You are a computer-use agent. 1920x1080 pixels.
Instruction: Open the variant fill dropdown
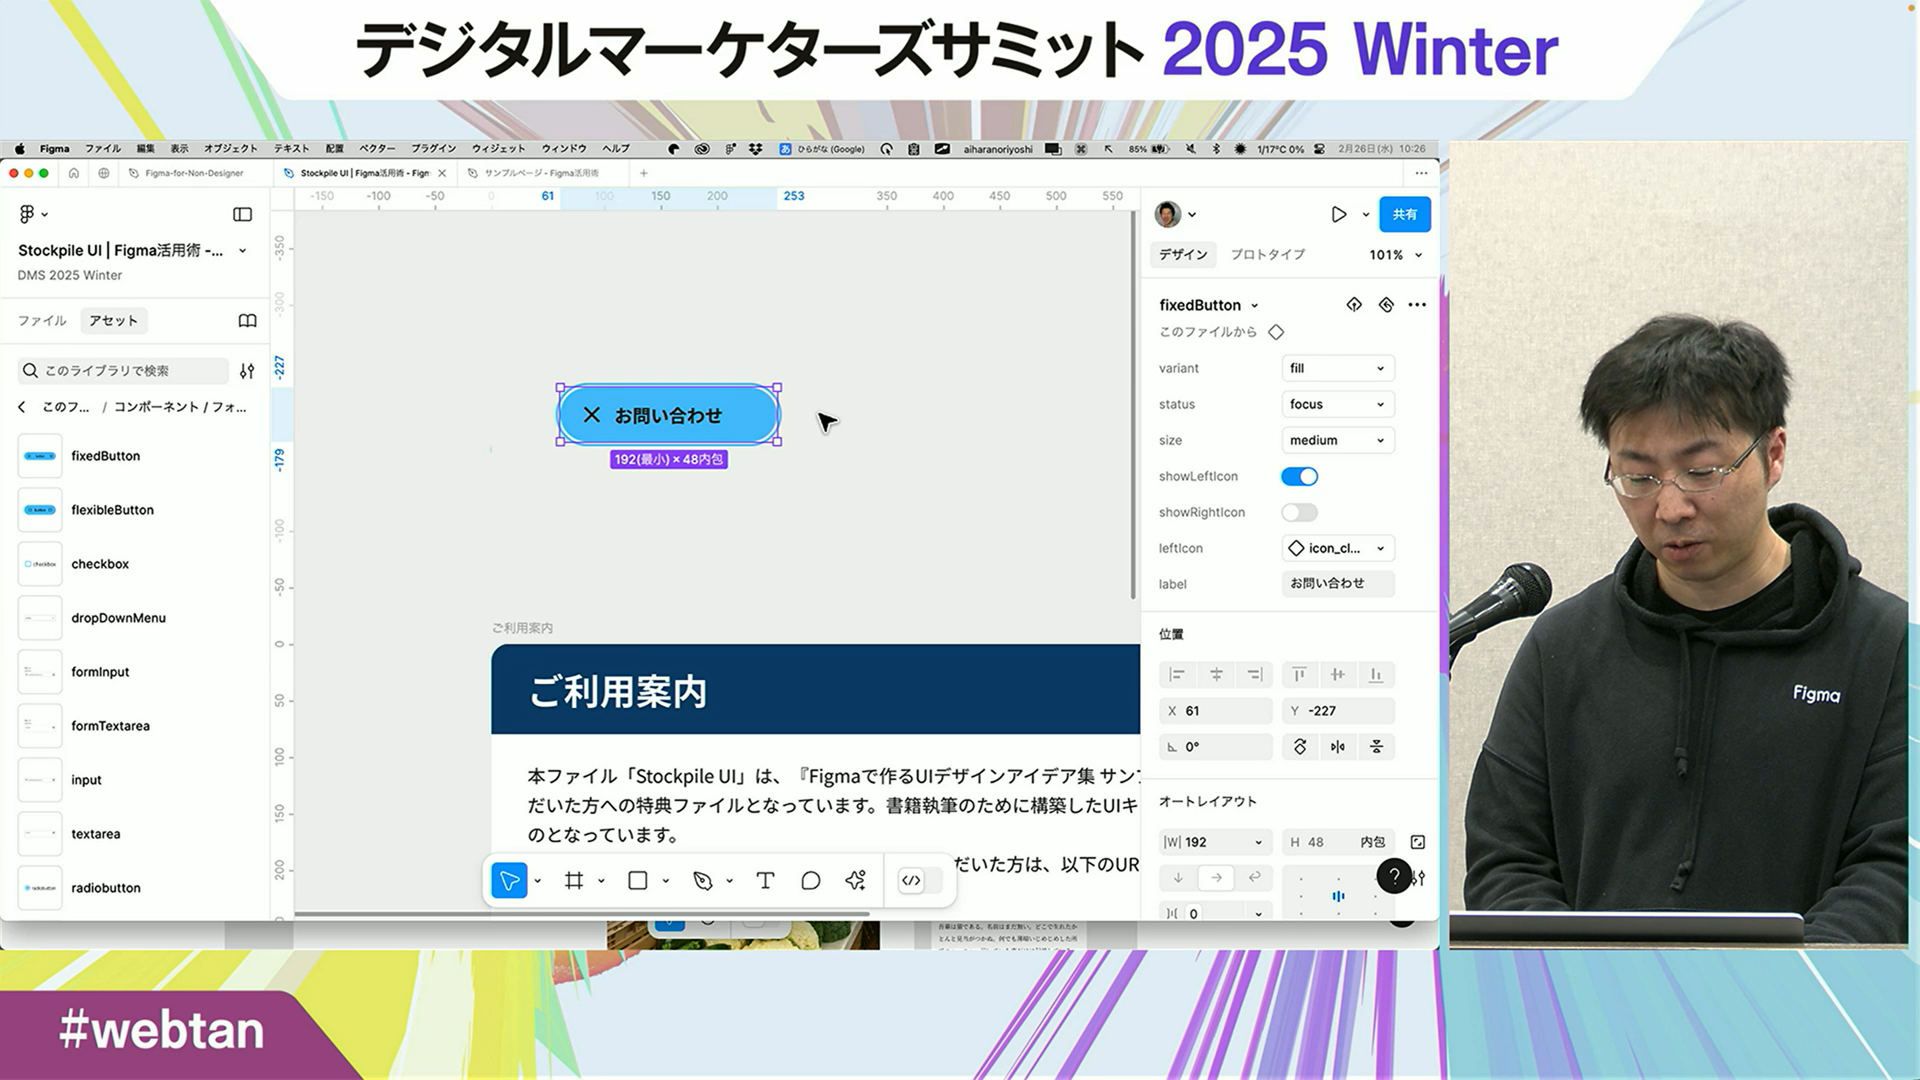tap(1337, 368)
